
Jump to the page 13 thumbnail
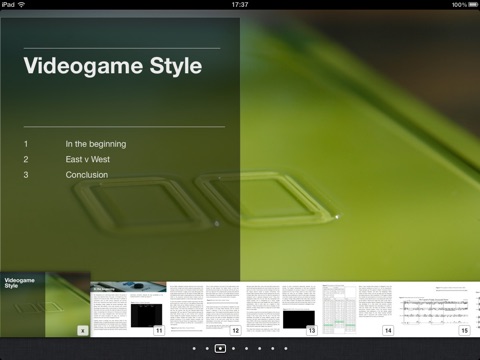click(281, 309)
